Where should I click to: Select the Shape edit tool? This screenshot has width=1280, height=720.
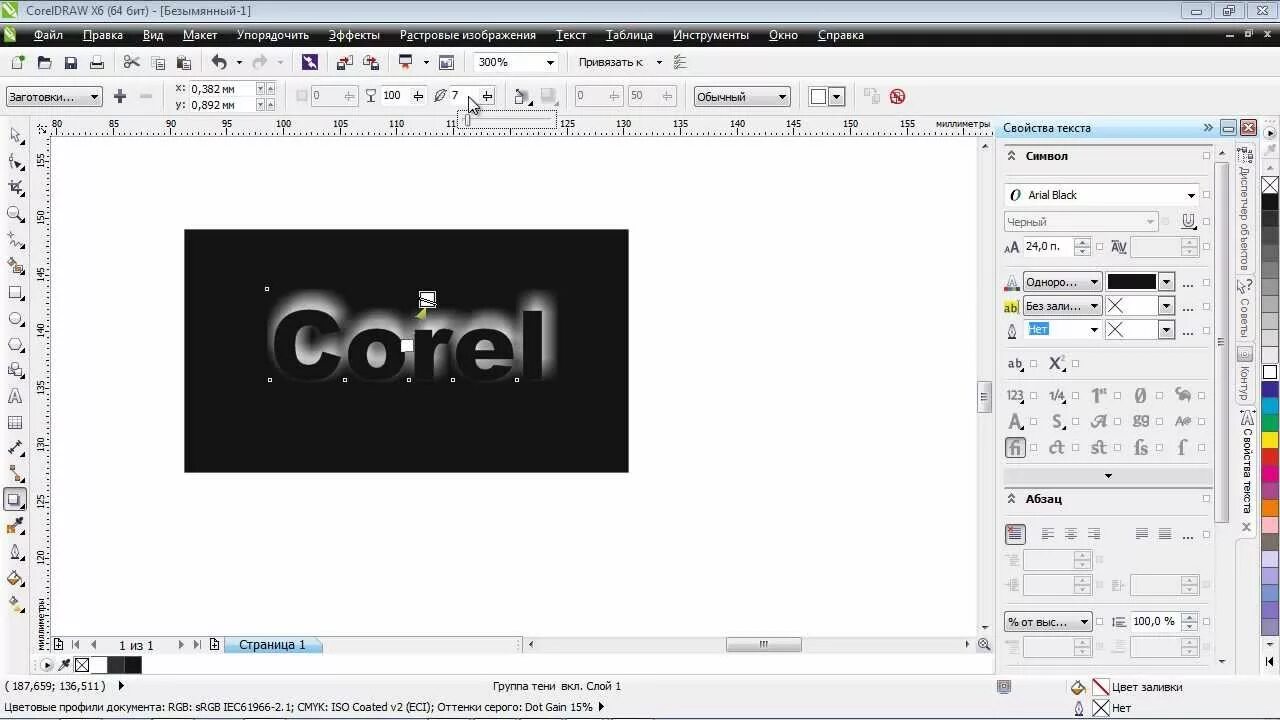15,161
